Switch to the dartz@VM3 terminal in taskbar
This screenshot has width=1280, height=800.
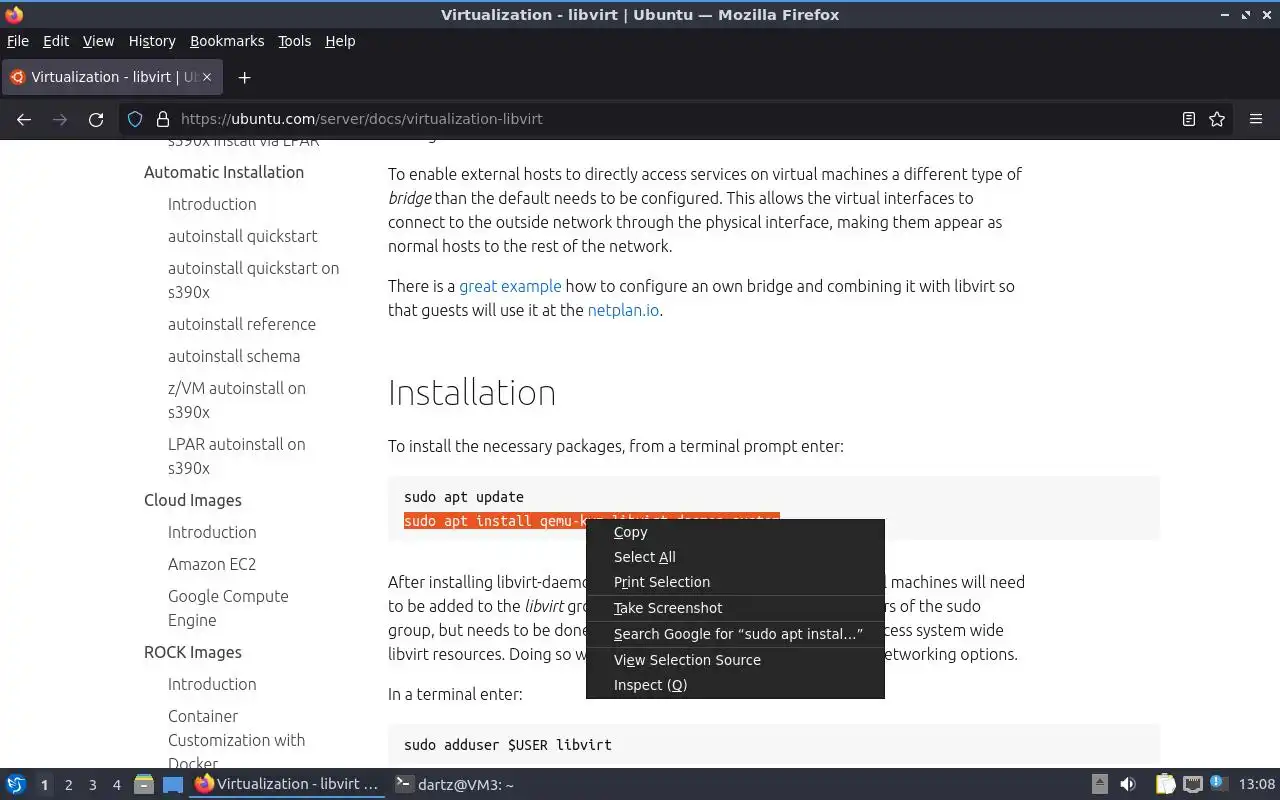pyautogui.click(x=455, y=784)
